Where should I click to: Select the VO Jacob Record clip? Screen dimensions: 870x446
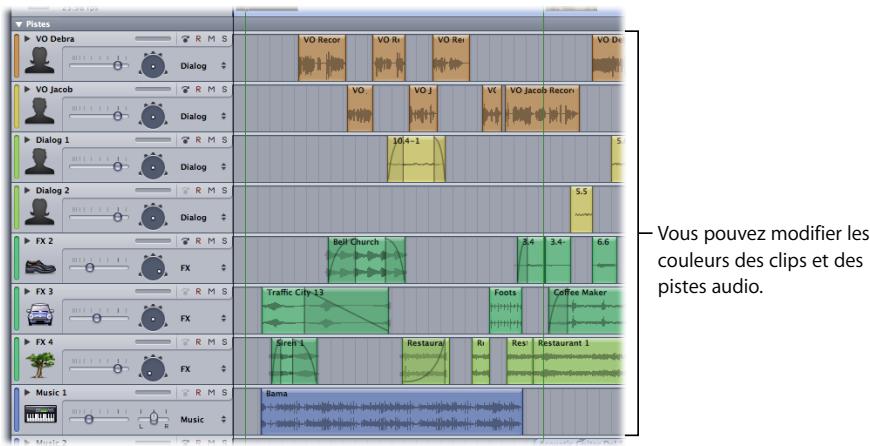click(x=542, y=108)
